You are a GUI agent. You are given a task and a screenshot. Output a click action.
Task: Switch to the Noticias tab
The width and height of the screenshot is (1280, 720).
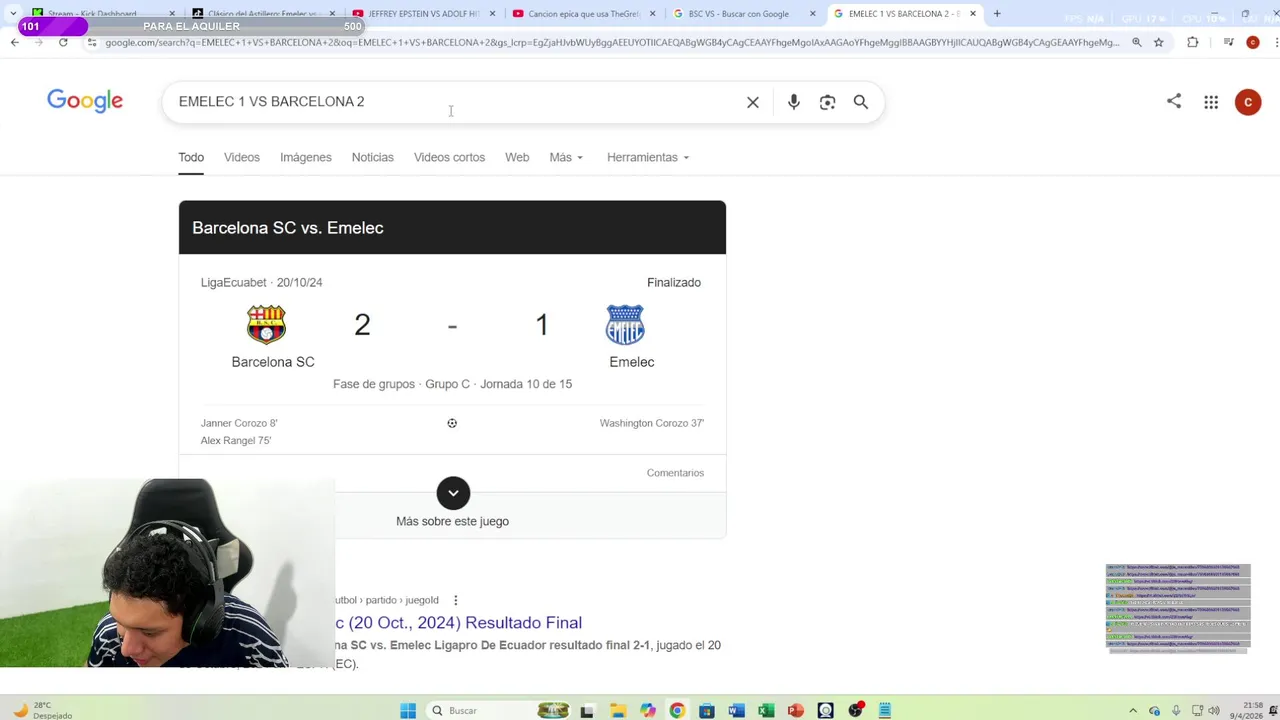tap(373, 157)
